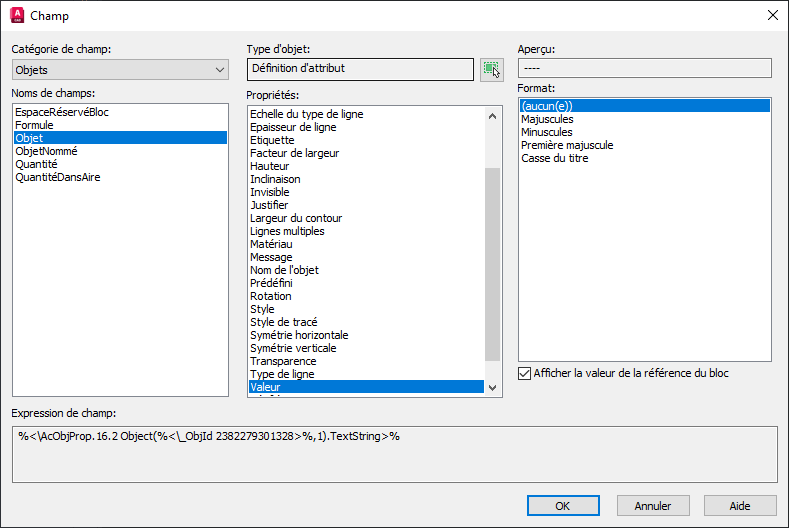This screenshot has width=789, height=528.
Task: Open the Catégorie de champ dropdown
Action: 120,70
